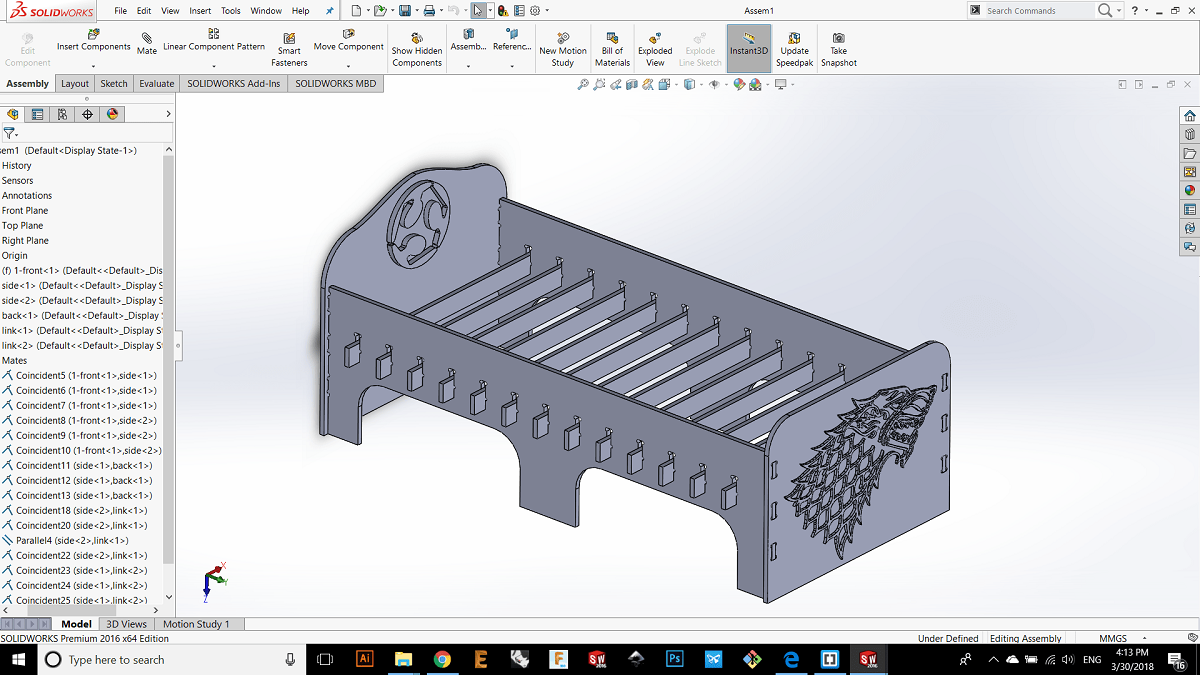Switch to SOLIDWORKS Add-Ins tab

click(x=234, y=84)
